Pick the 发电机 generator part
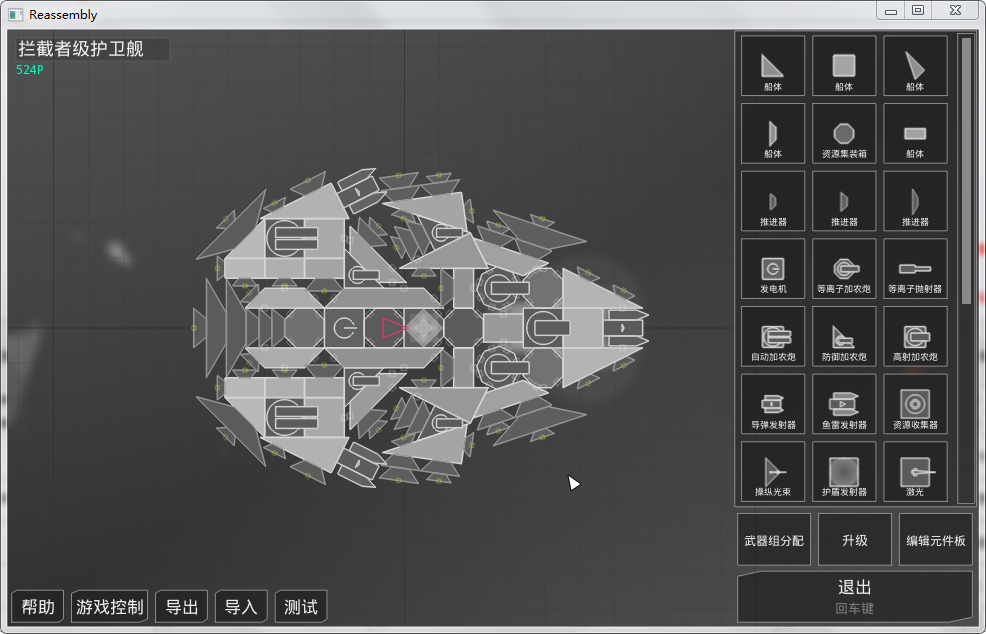The height and width of the screenshot is (634, 986). [773, 269]
